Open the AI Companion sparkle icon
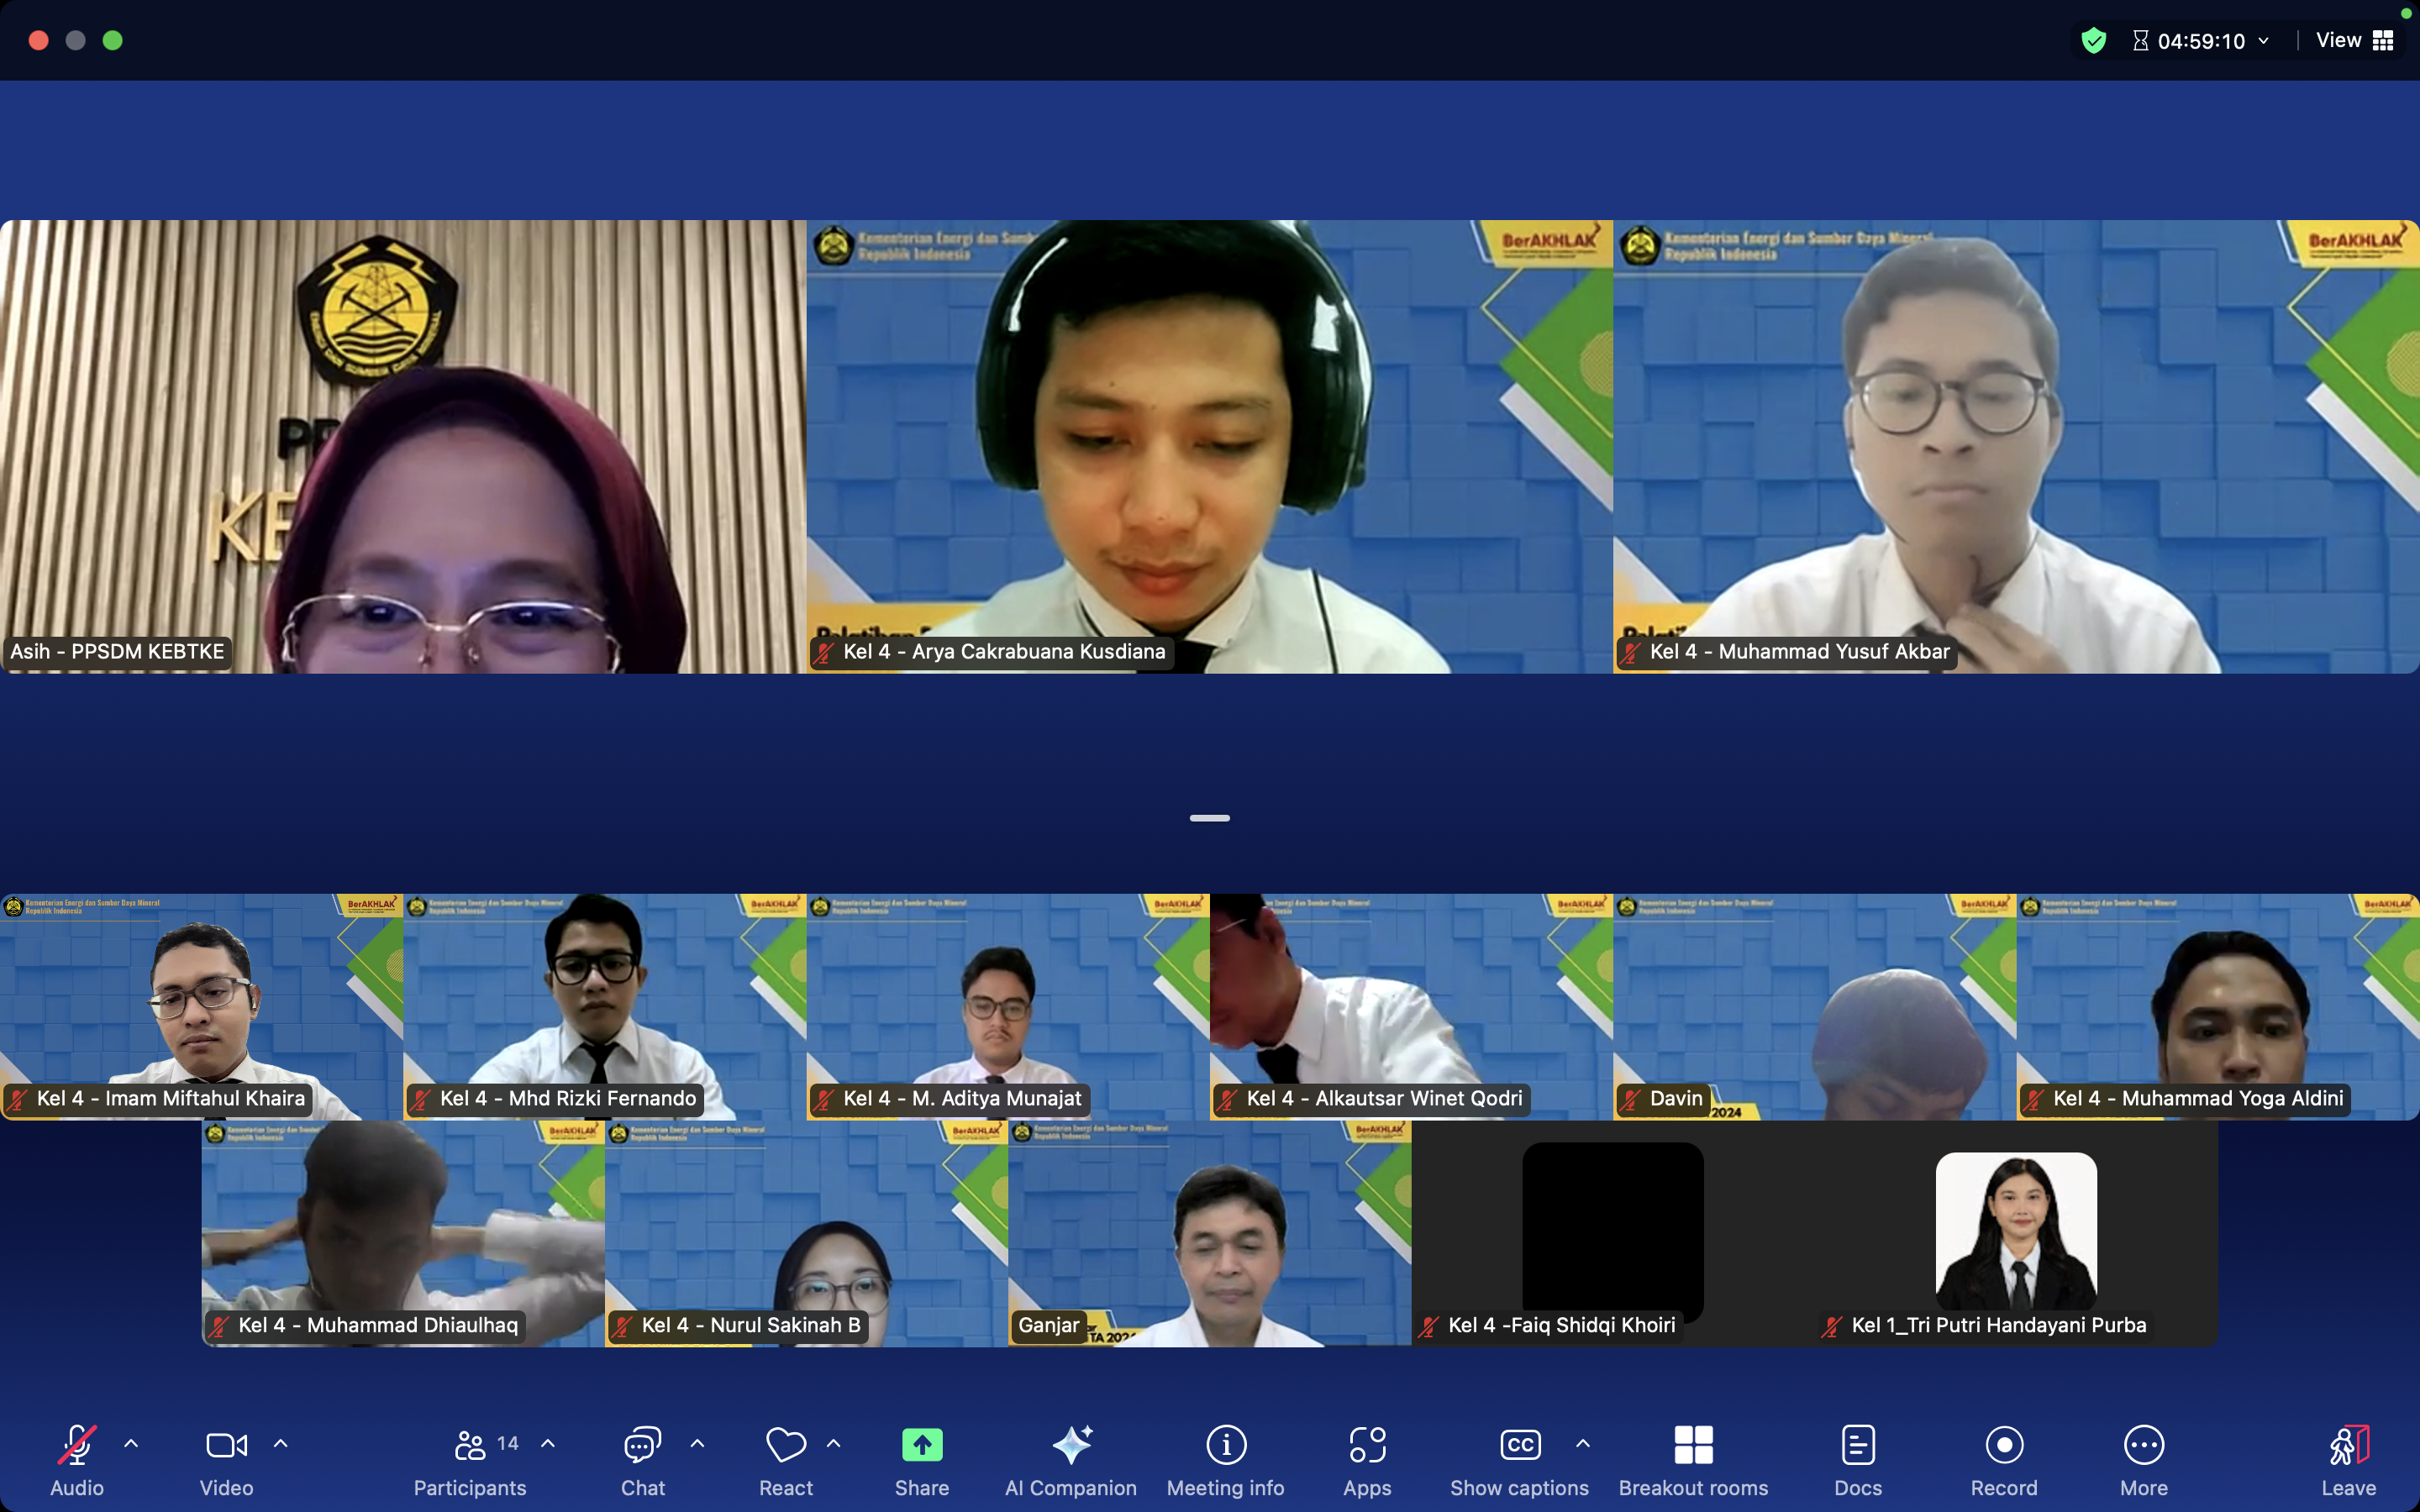The image size is (2420, 1512). pos(1071,1445)
